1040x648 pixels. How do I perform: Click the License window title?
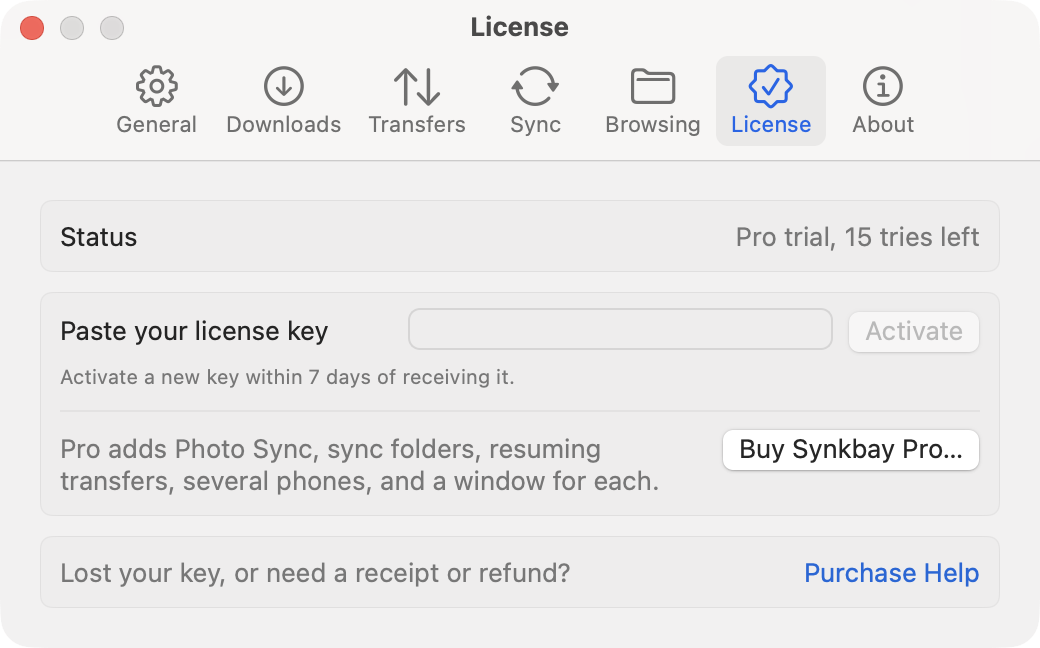point(519,27)
